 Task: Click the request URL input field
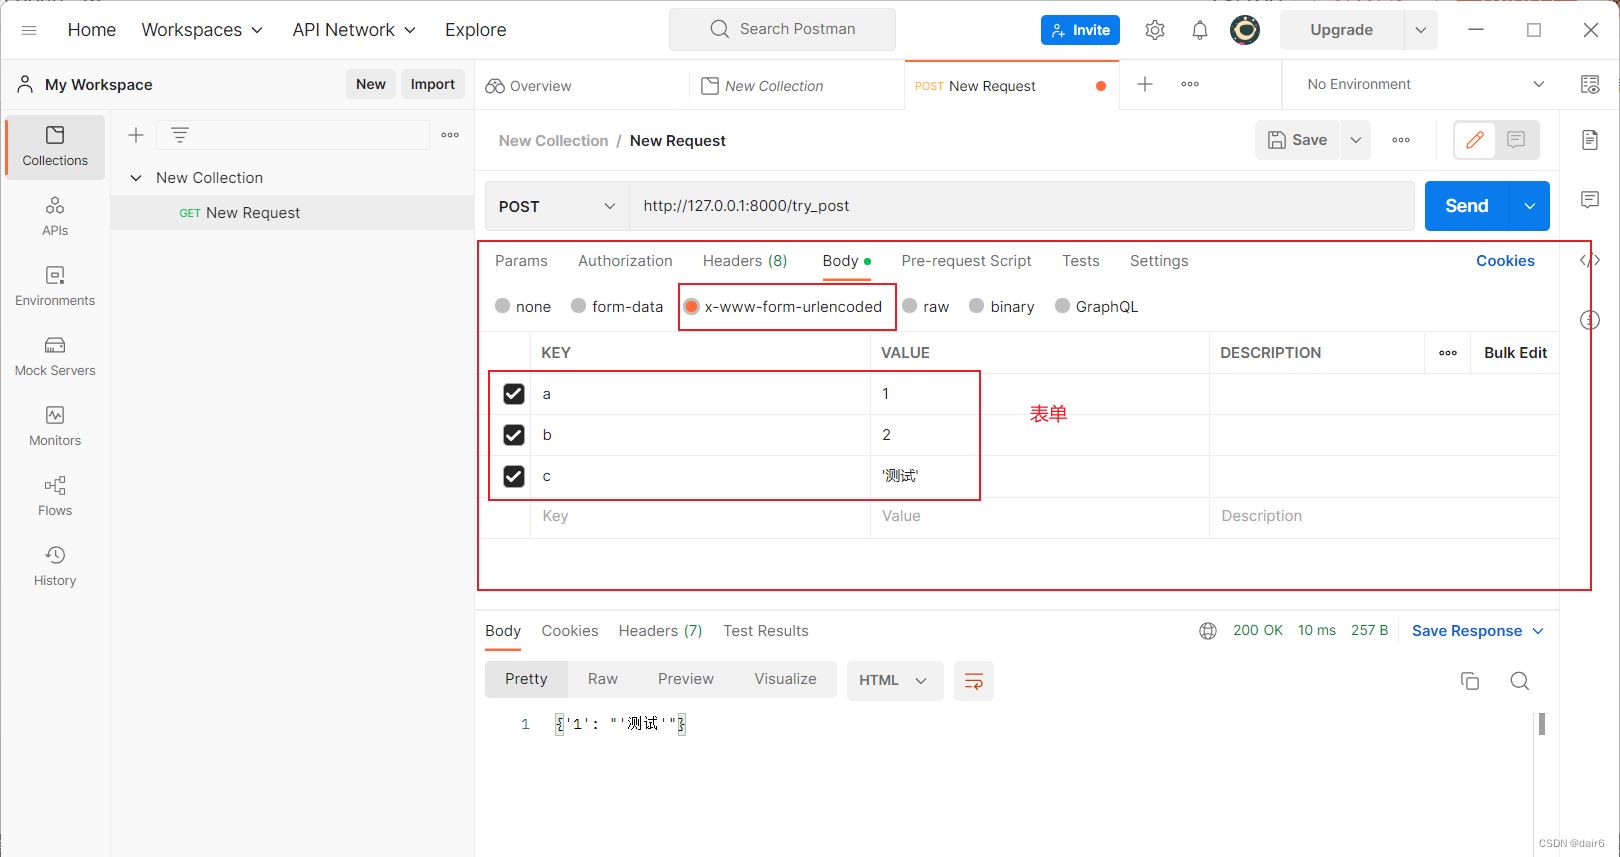[1020, 206]
